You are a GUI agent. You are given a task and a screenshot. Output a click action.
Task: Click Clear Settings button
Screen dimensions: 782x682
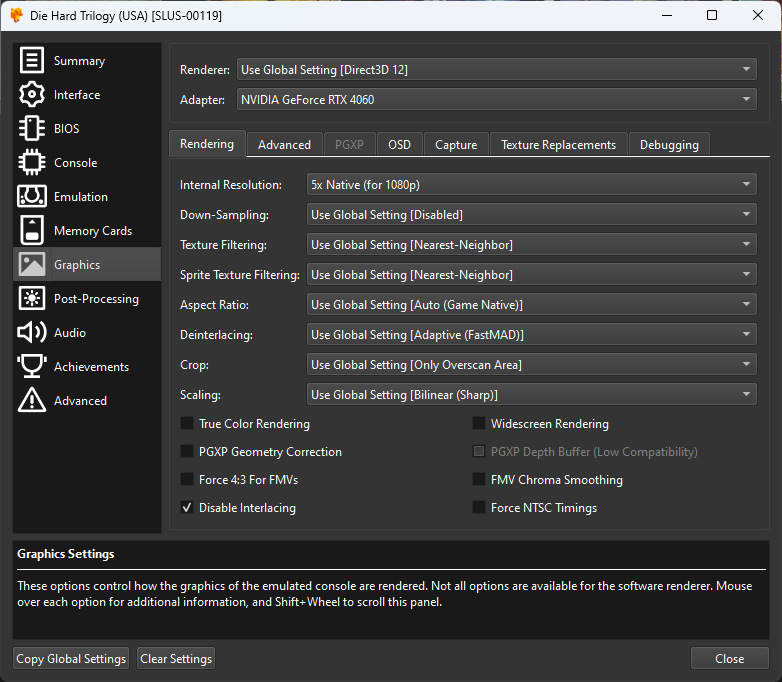[176, 659]
